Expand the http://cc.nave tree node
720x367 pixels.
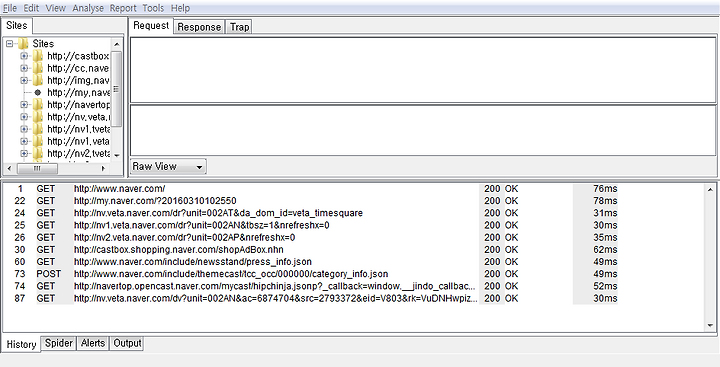pos(24,68)
